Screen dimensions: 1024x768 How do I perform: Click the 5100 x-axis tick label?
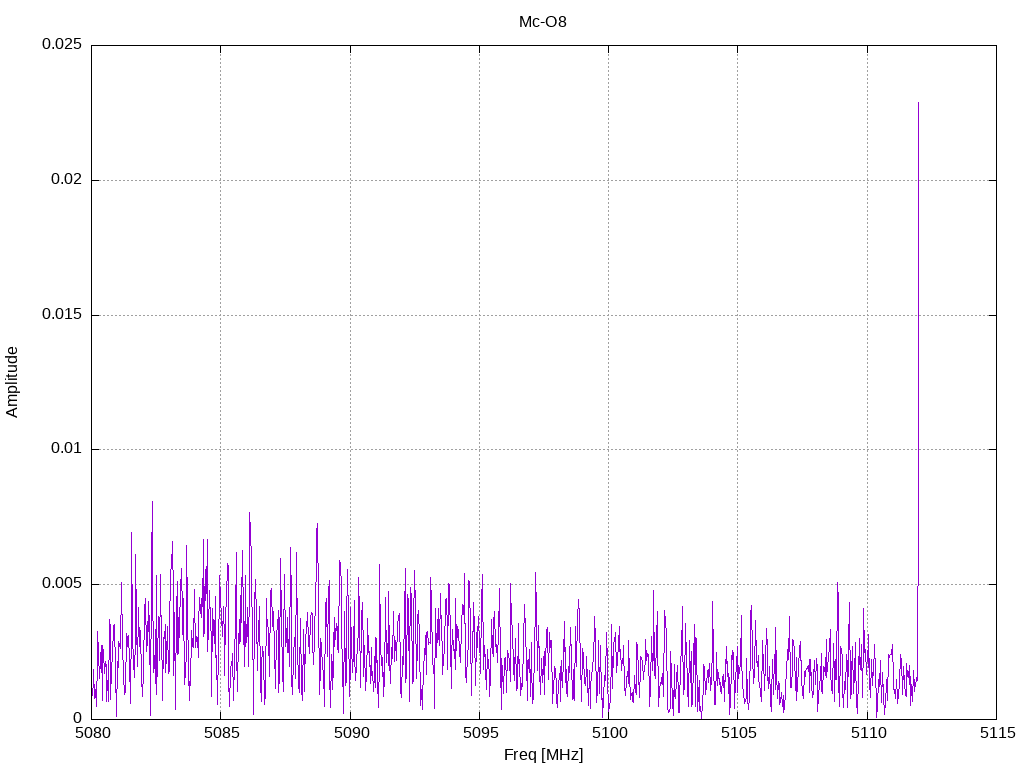[x=608, y=734]
